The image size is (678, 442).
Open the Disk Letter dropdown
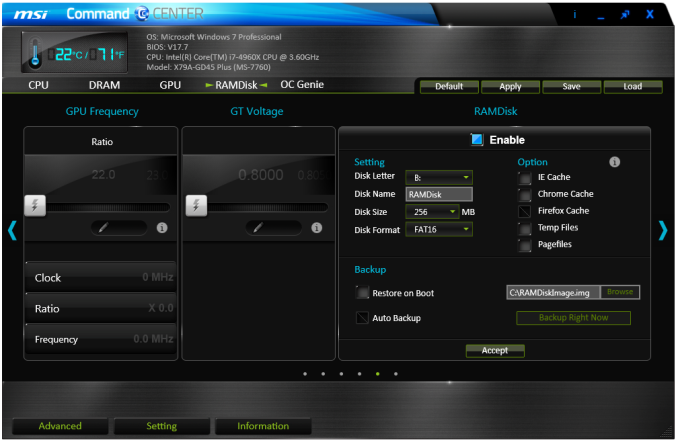point(439,177)
